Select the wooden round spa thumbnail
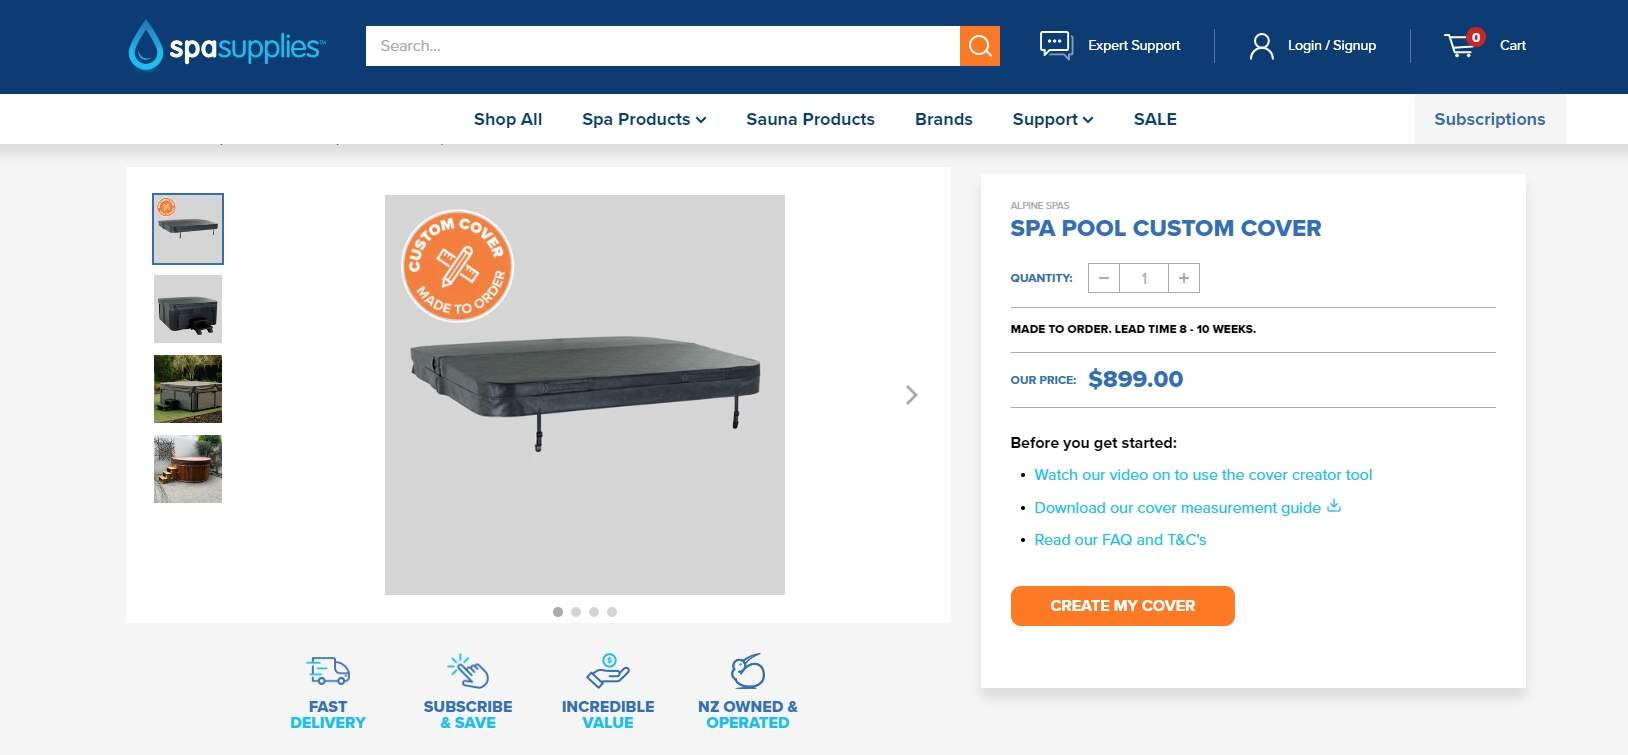The height and width of the screenshot is (755, 1628). pyautogui.click(x=188, y=469)
